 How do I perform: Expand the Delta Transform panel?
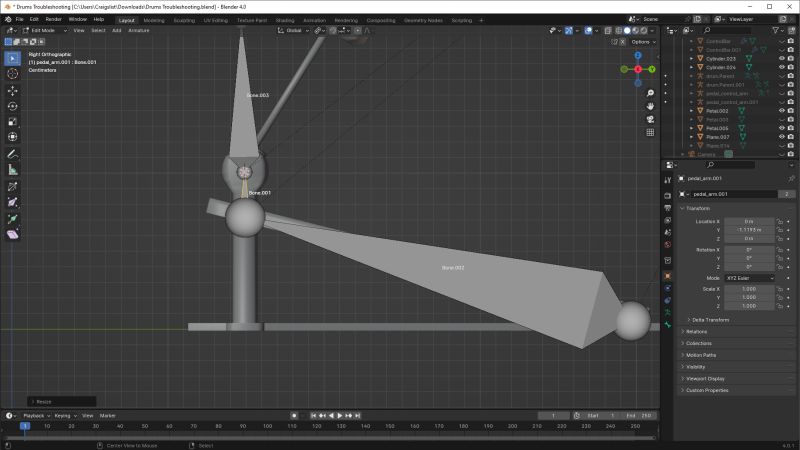[710, 320]
